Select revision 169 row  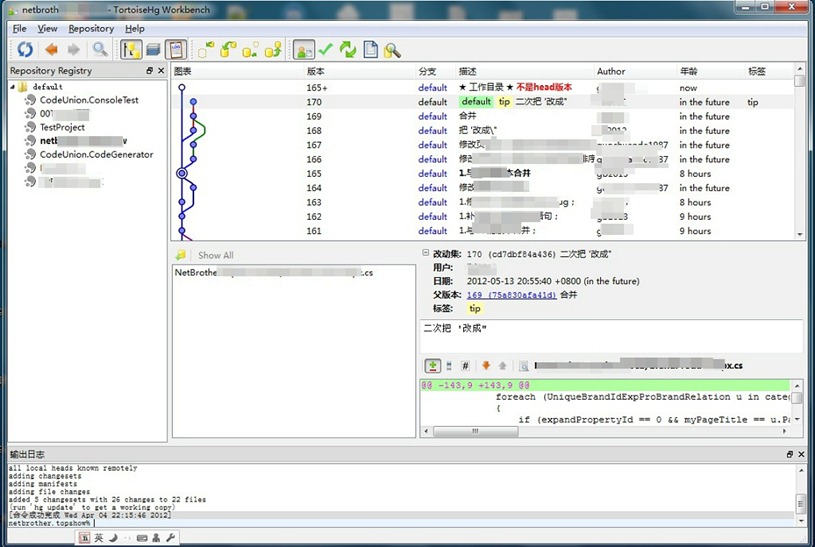[482, 116]
